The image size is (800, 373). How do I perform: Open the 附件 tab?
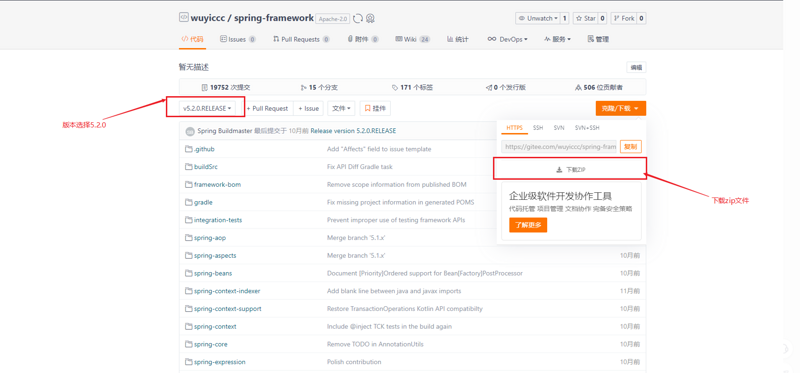(363, 39)
